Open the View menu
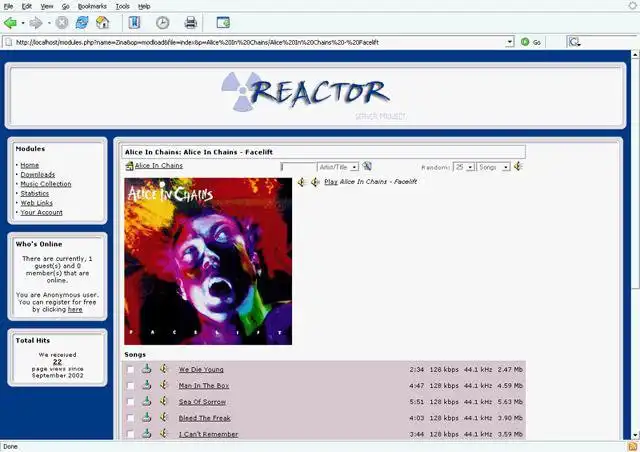The width and height of the screenshot is (640, 452). tap(47, 6)
